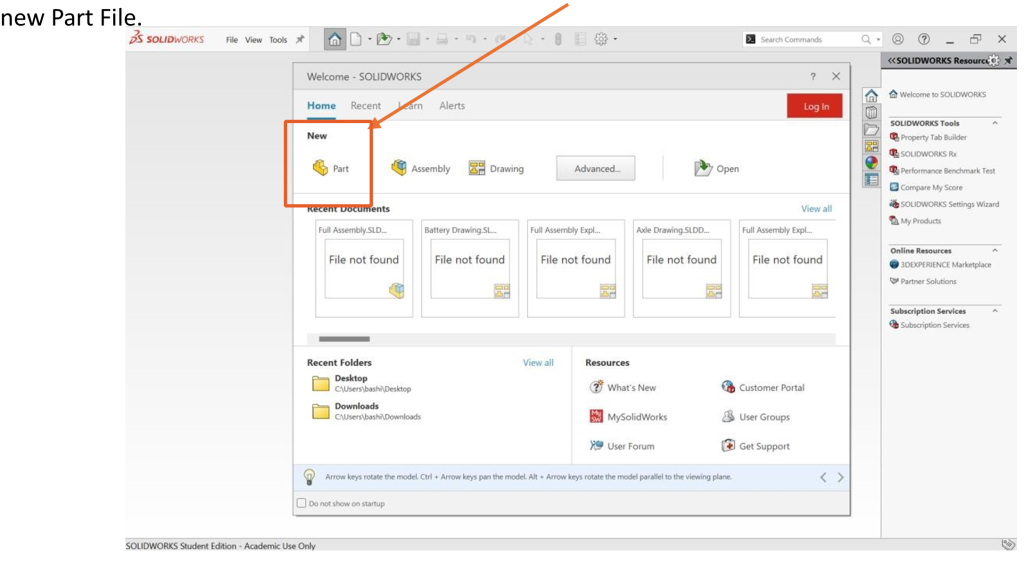Click the Help question mark in the title bar

pyautogui.click(x=923, y=39)
